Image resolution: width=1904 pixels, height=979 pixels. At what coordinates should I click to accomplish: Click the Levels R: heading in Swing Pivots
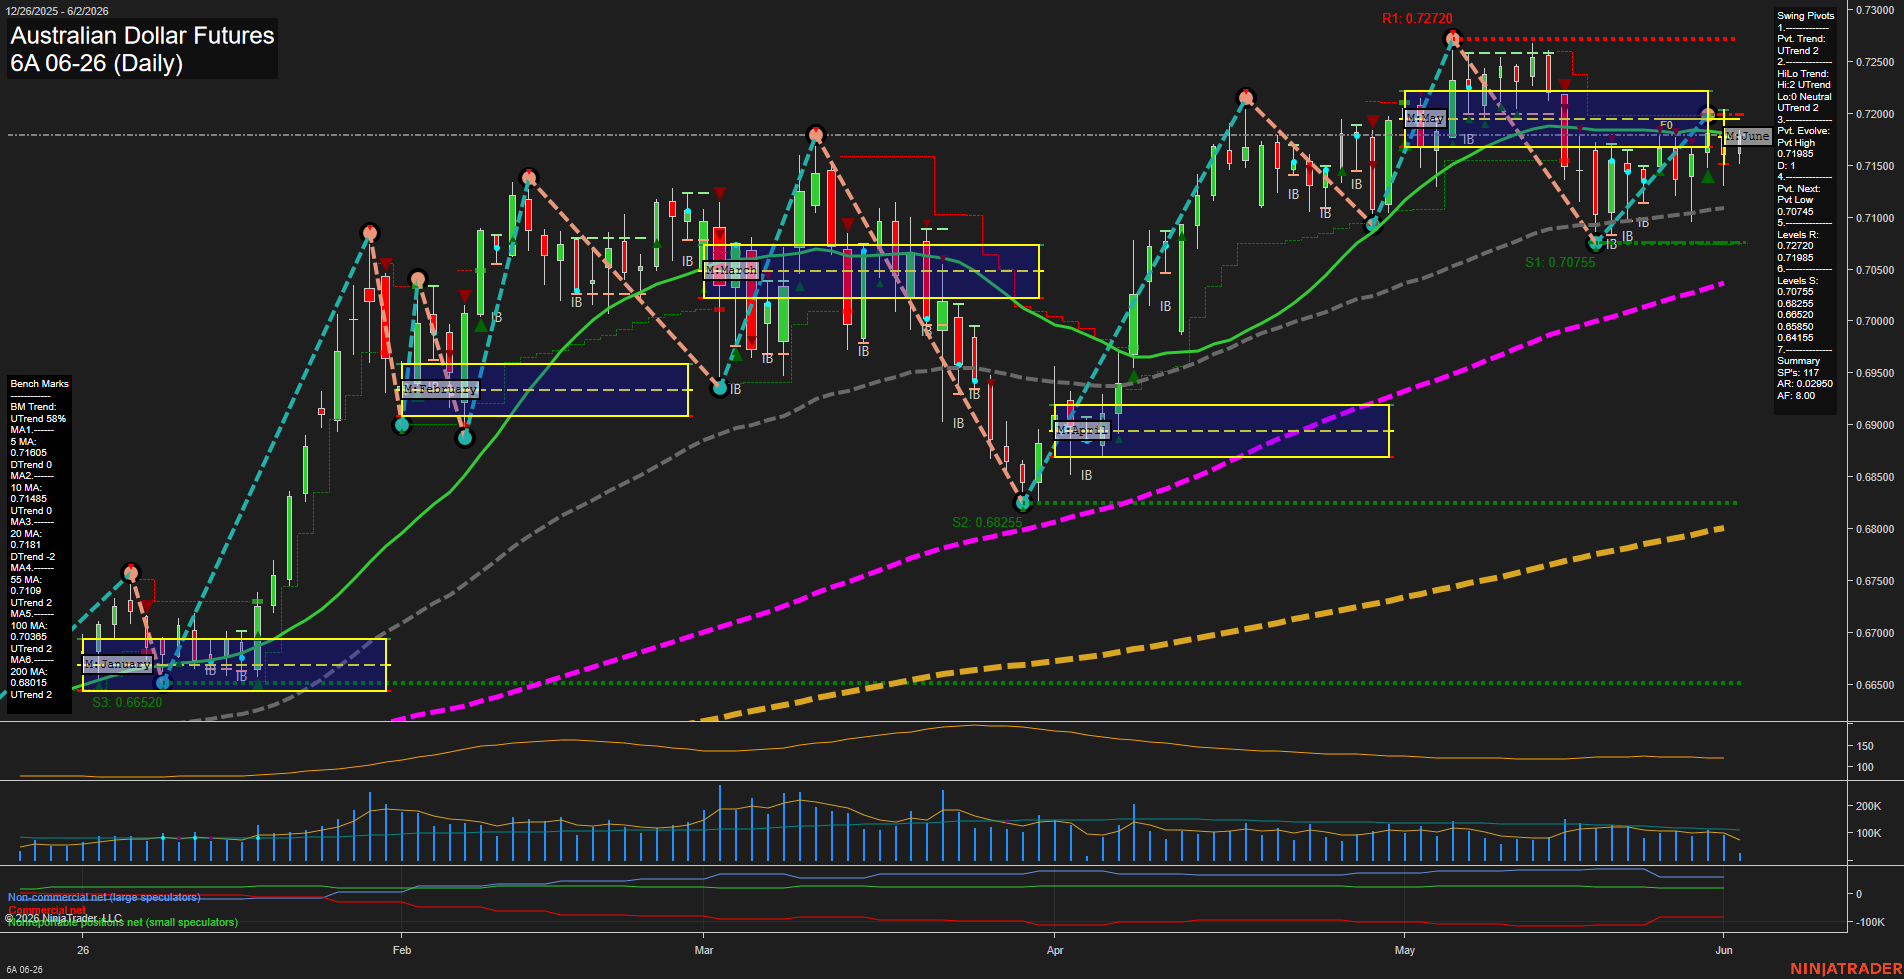1798,235
